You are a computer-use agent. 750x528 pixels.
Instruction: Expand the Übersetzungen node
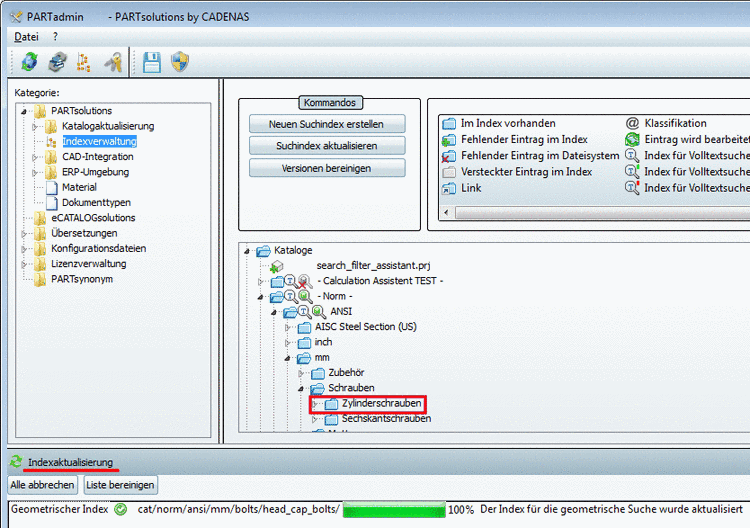click(x=23, y=234)
